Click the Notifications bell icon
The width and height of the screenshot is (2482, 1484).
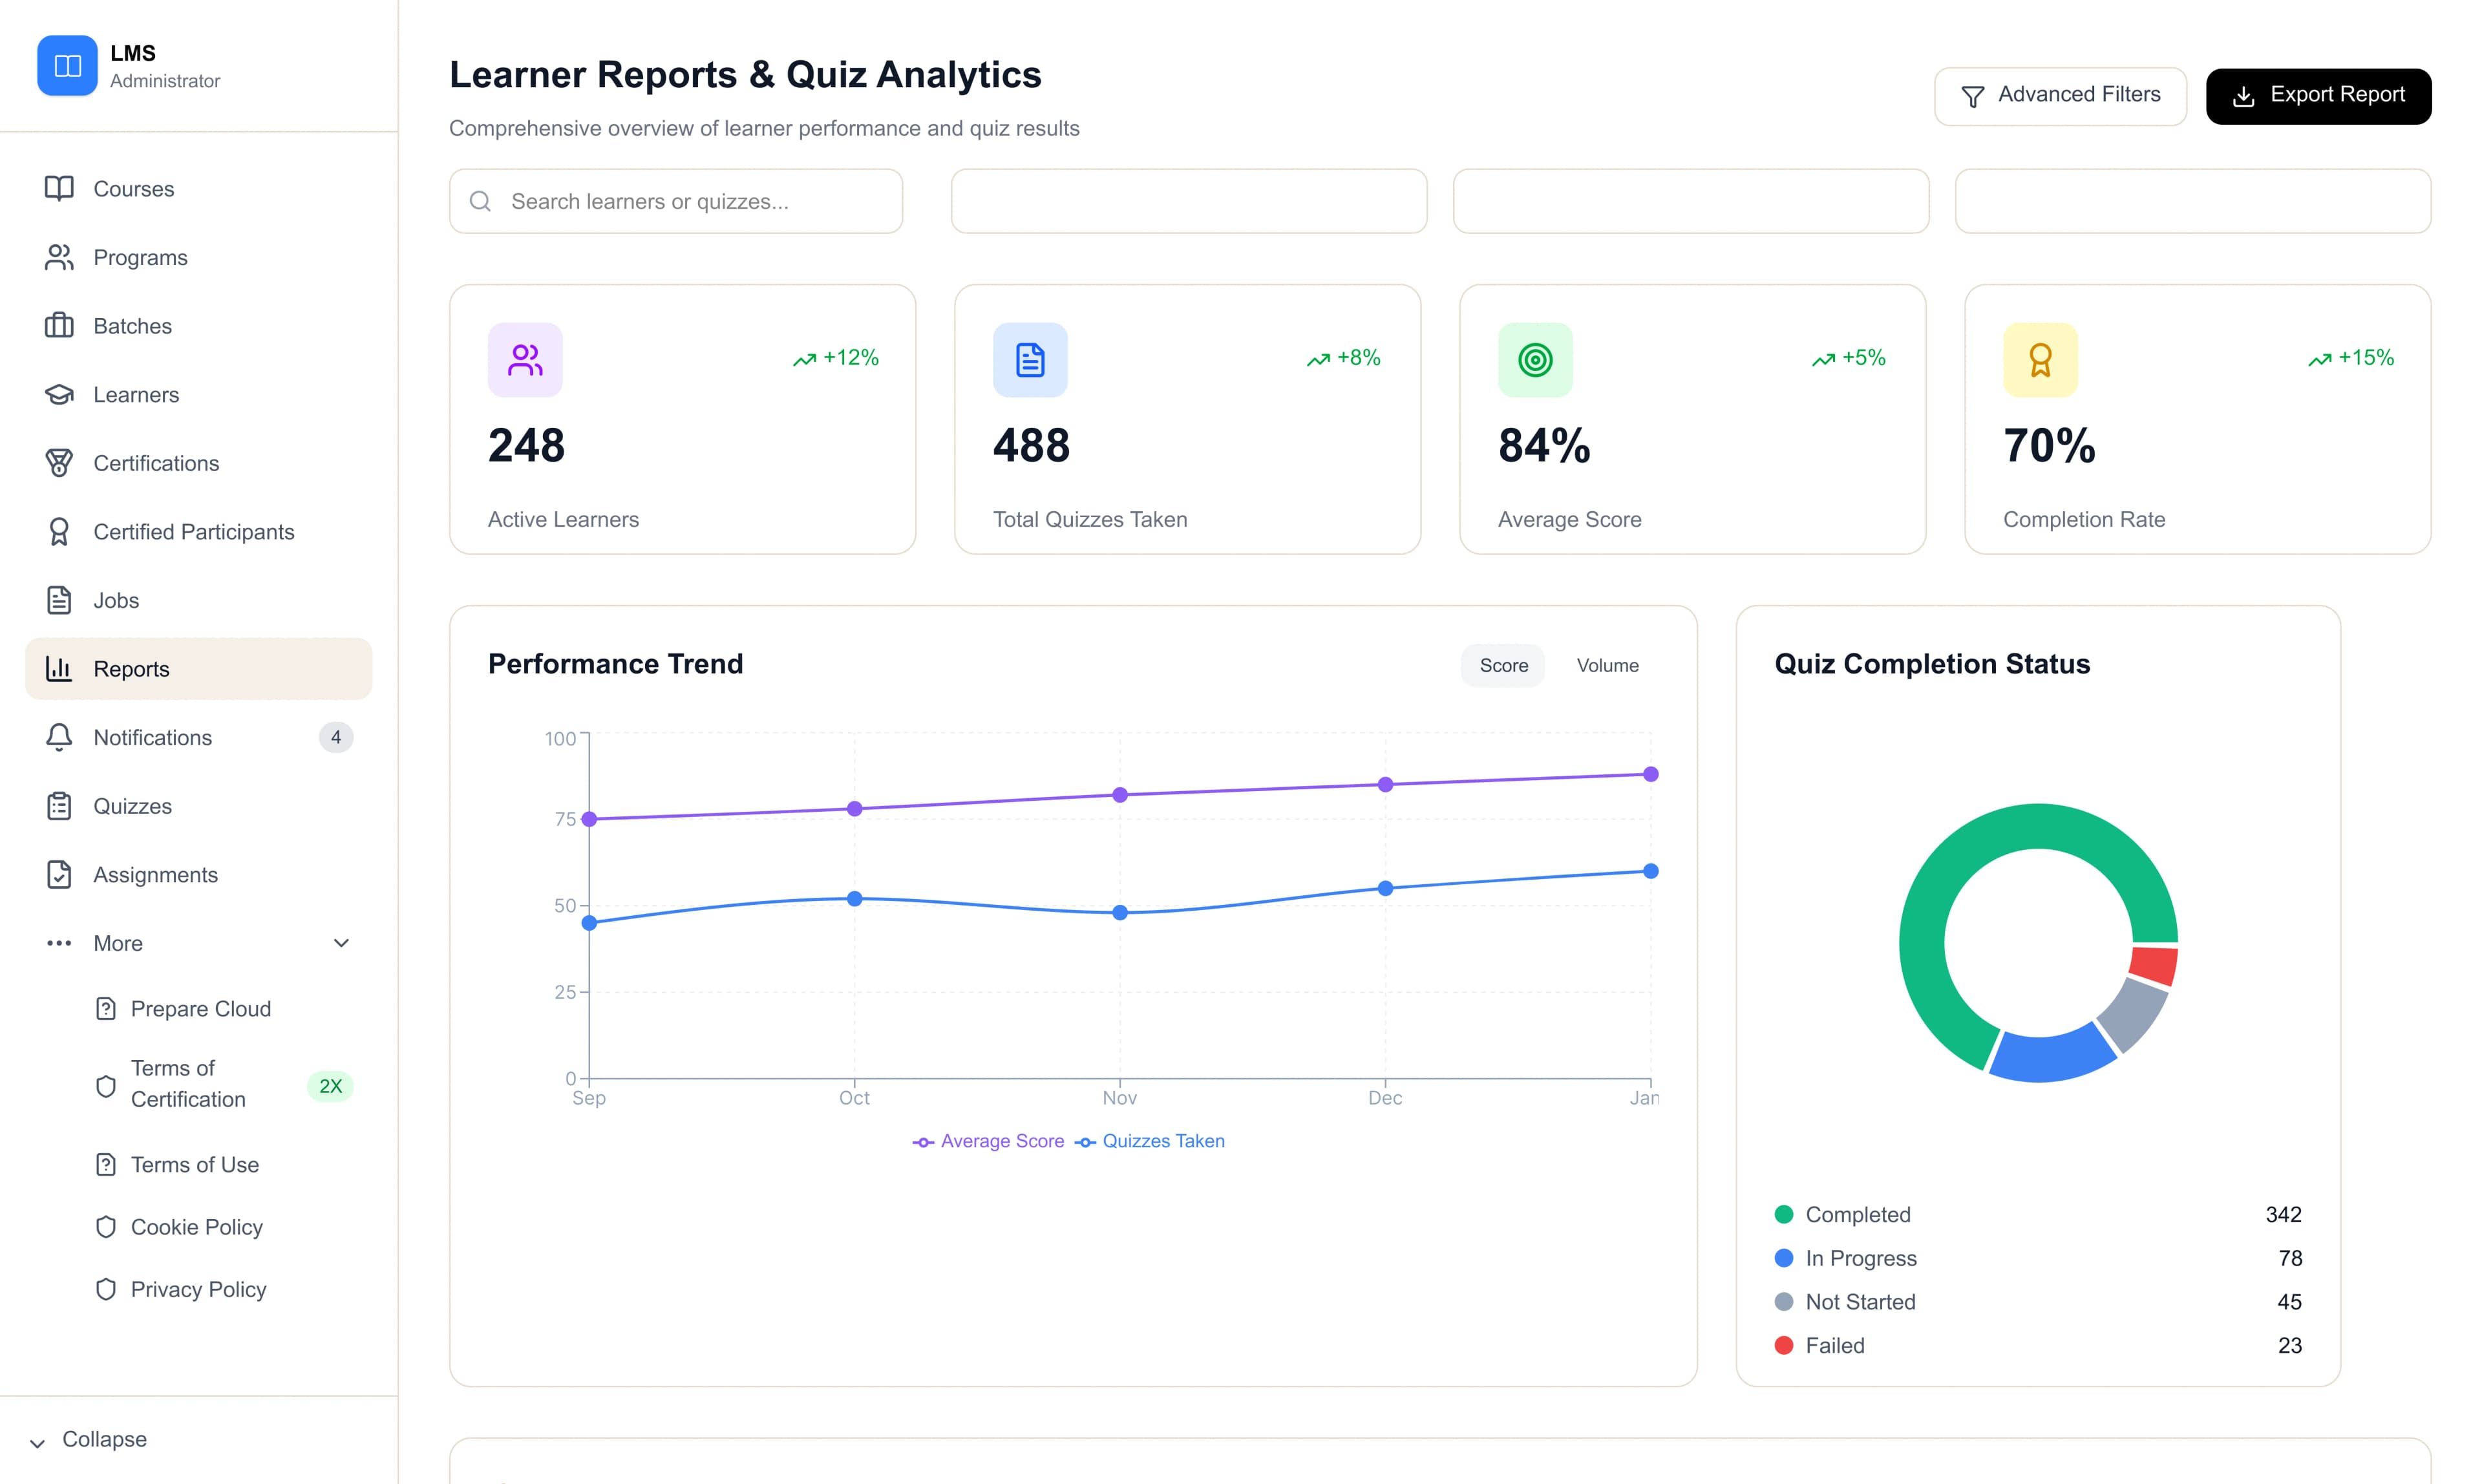pyautogui.click(x=59, y=737)
